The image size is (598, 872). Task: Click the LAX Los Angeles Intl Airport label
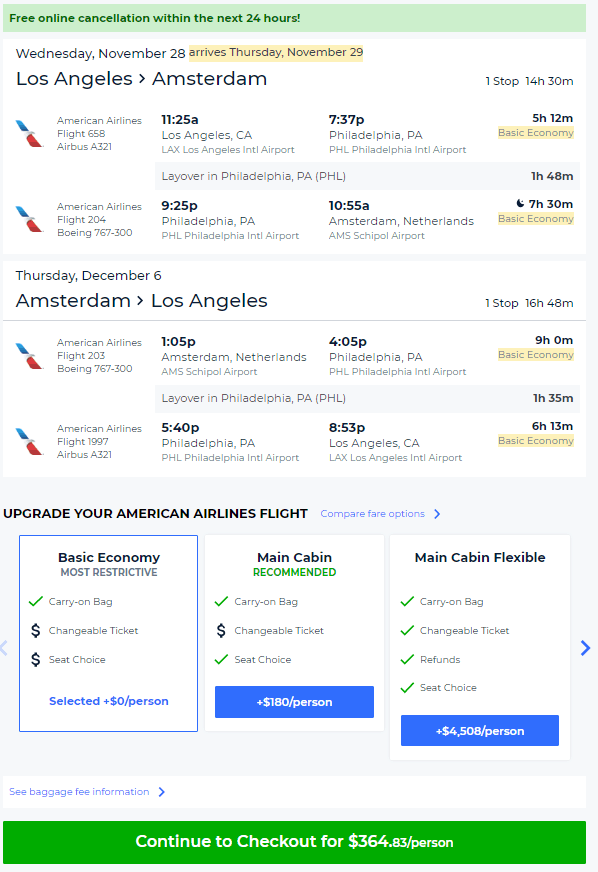(x=220, y=149)
